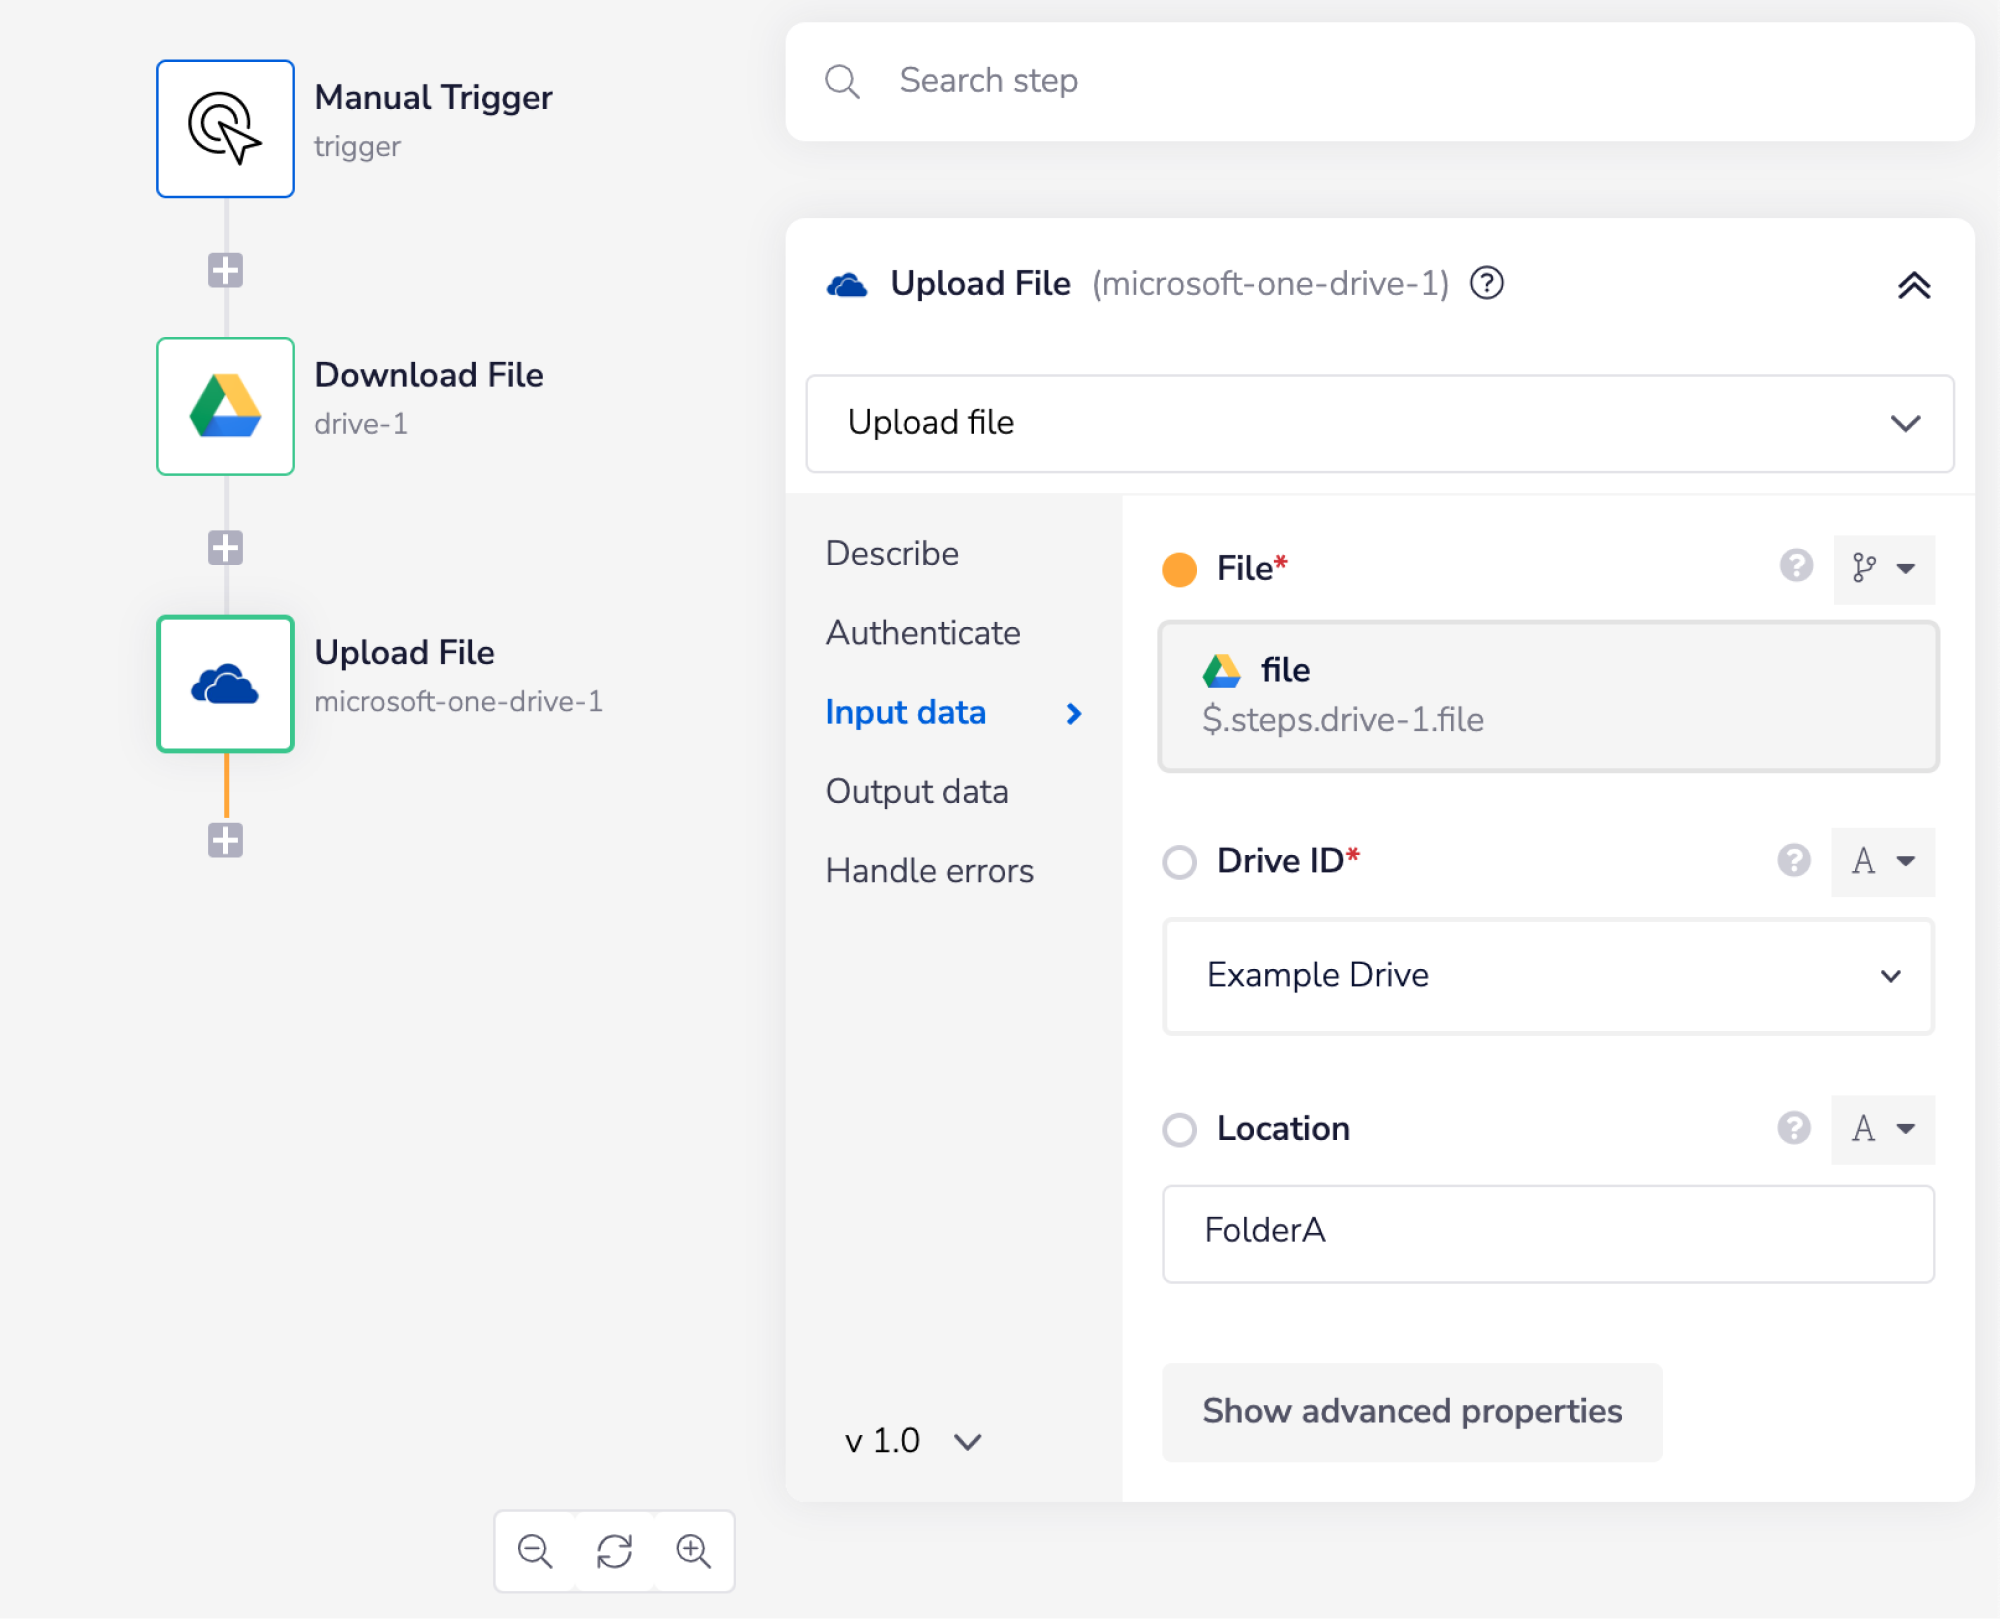Image resolution: width=2000 pixels, height=1619 pixels.
Task: Open help icon next to Upload File title
Action: (1487, 284)
